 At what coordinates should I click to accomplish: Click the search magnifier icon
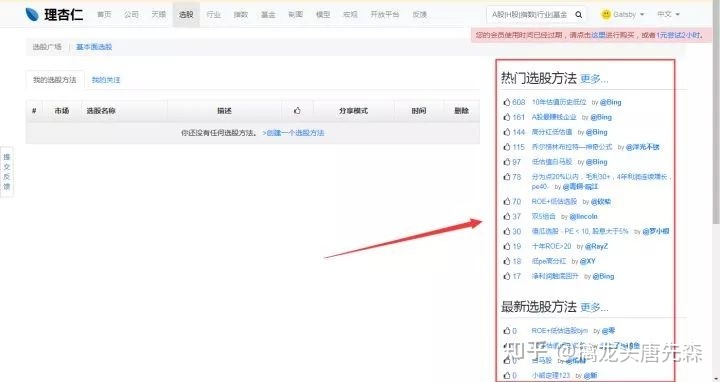click(579, 15)
